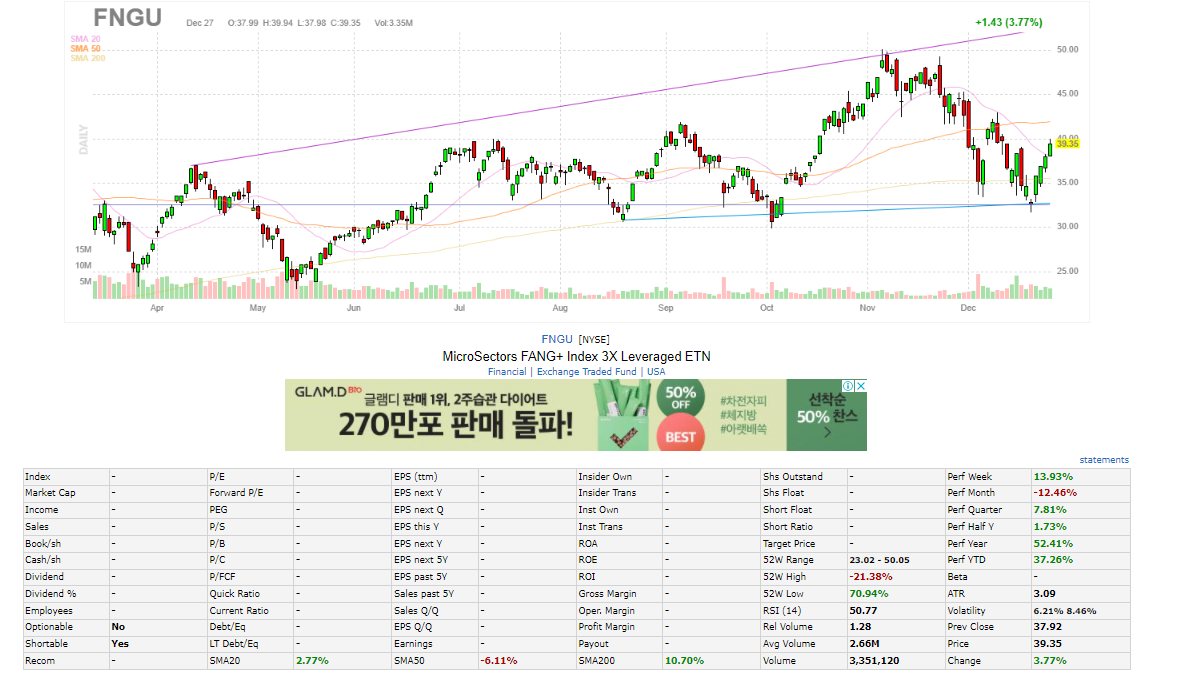Screen dimensions: 1198x682
Task: Click the Market Cap label in the table
Action: pos(50,493)
